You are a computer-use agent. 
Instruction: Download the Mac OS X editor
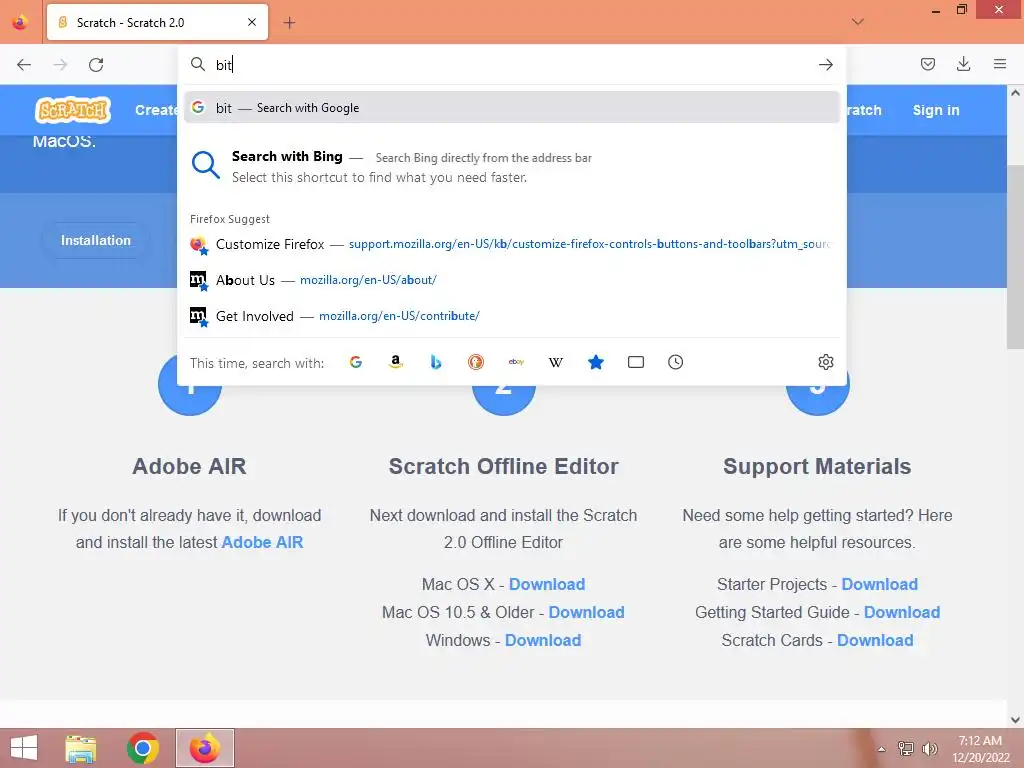547,584
